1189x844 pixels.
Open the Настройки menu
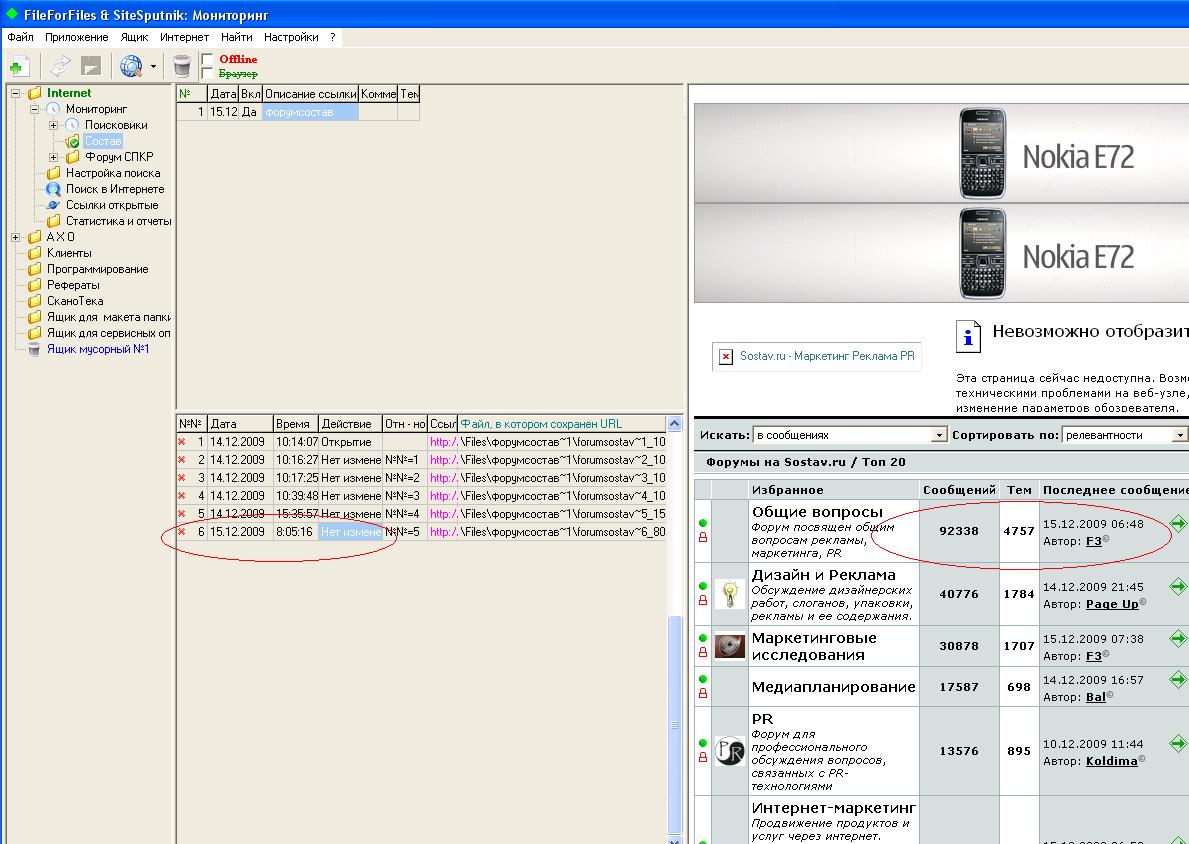pyautogui.click(x=291, y=37)
